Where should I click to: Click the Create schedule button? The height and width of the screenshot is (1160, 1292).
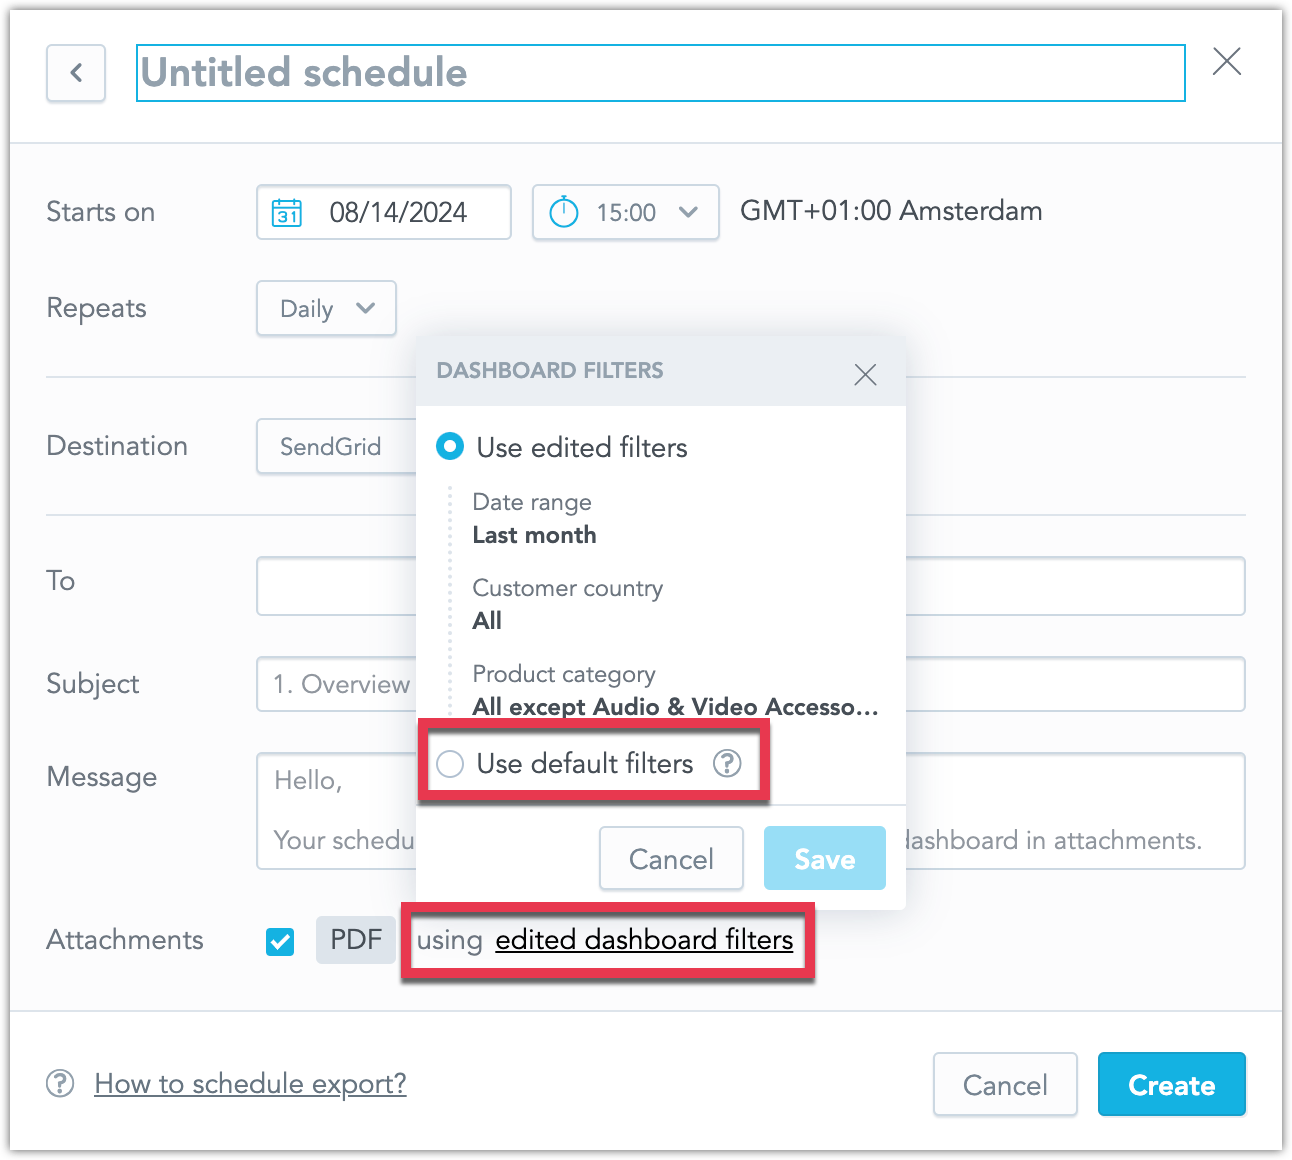tap(1172, 1084)
